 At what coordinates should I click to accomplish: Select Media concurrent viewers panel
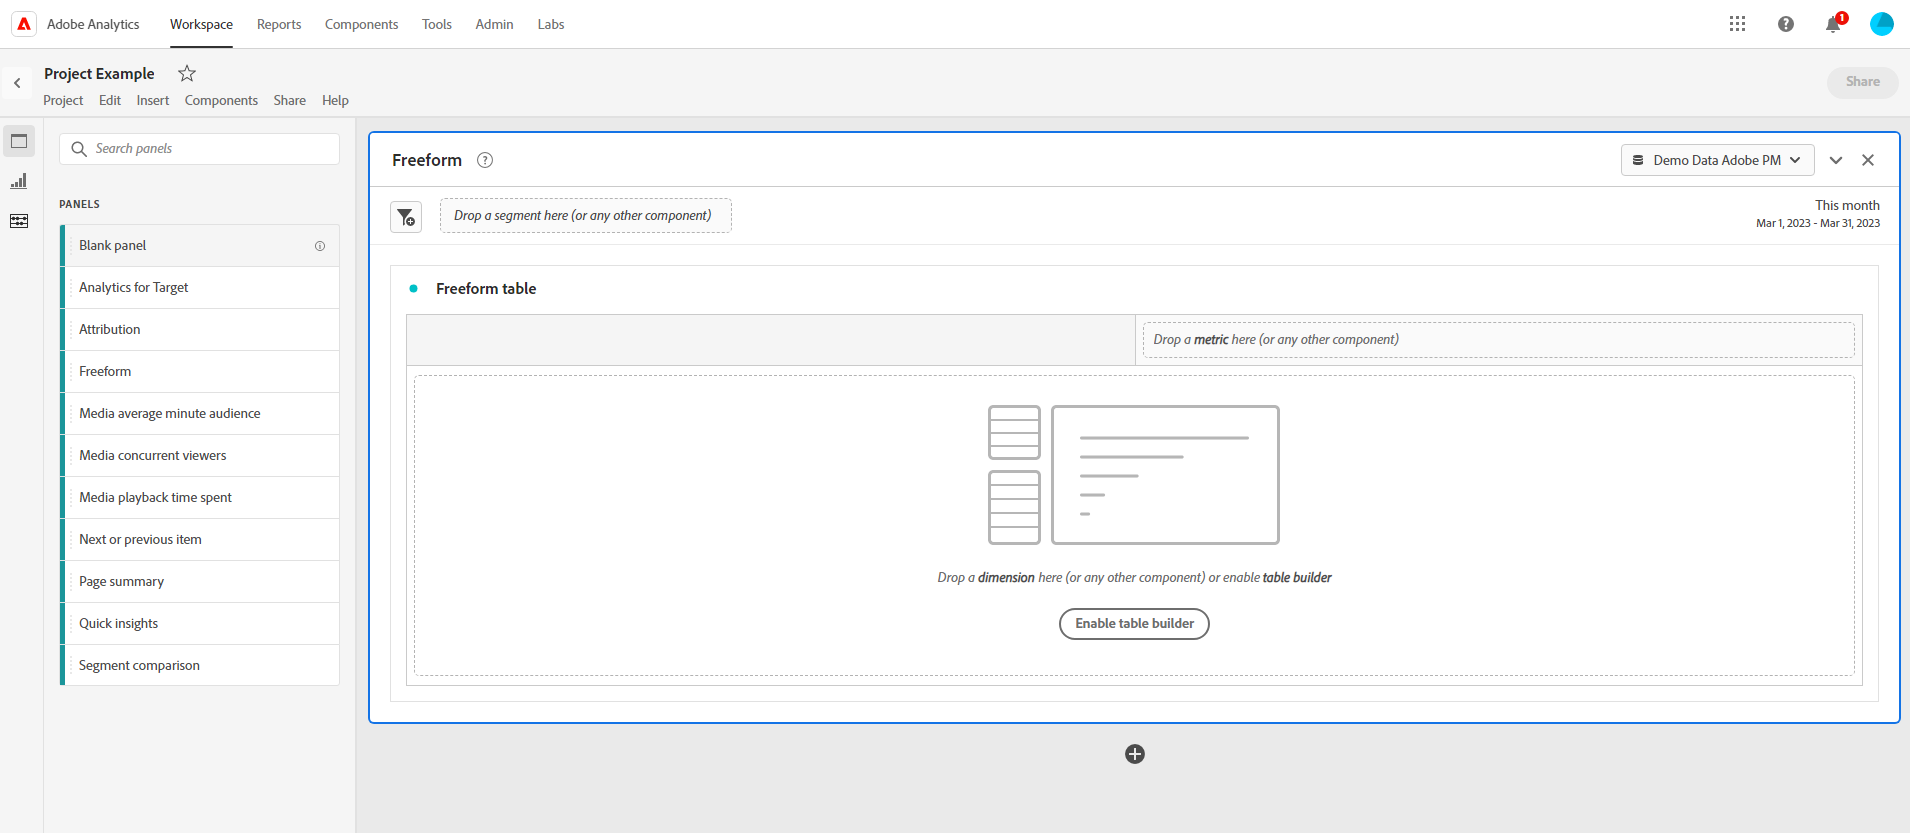click(200, 456)
